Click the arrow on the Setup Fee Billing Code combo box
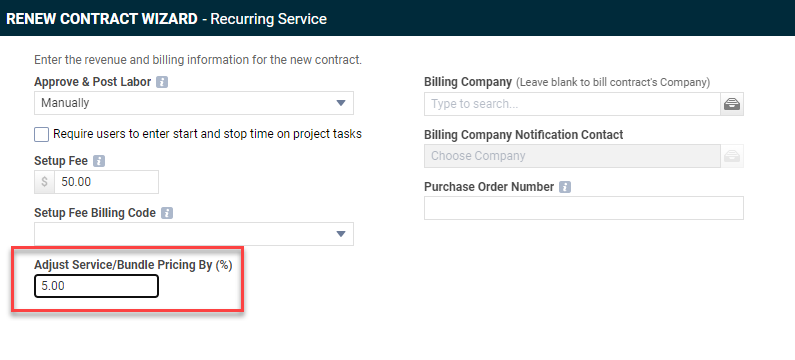 [341, 234]
